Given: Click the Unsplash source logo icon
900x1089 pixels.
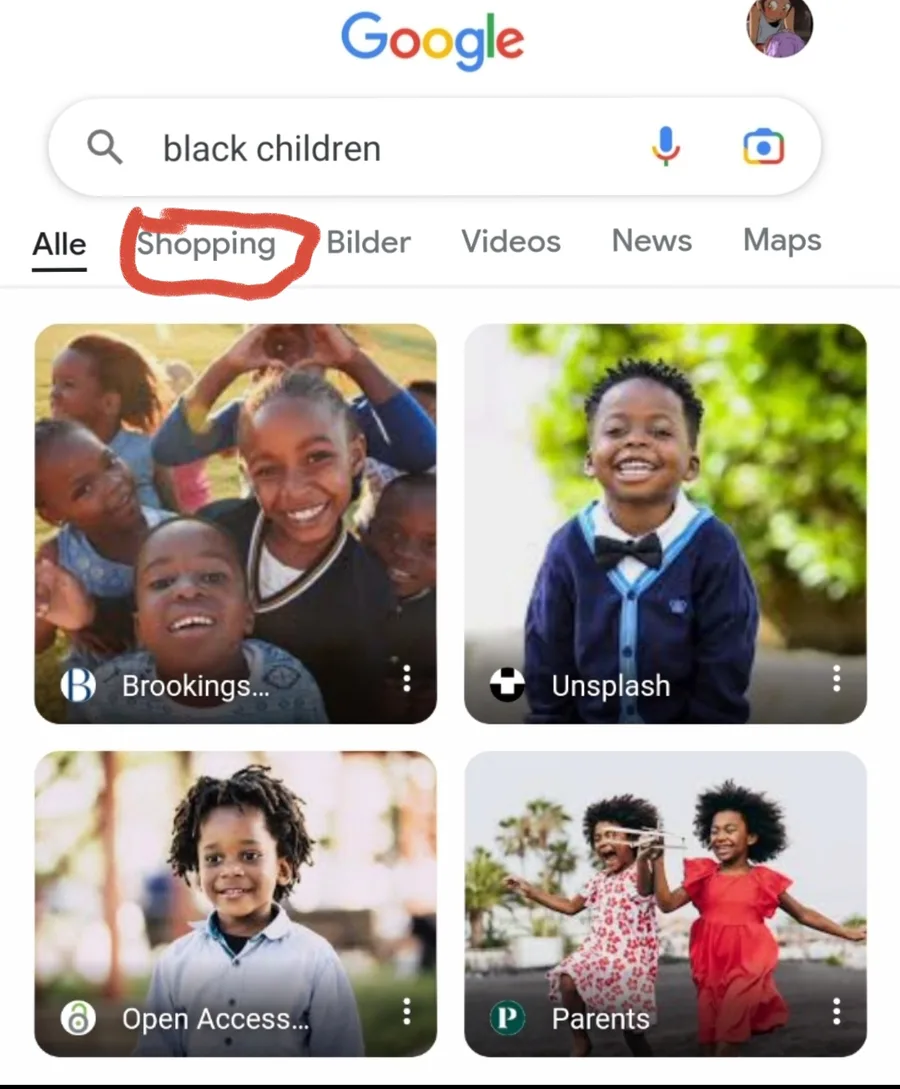Looking at the screenshot, I should click(507, 685).
